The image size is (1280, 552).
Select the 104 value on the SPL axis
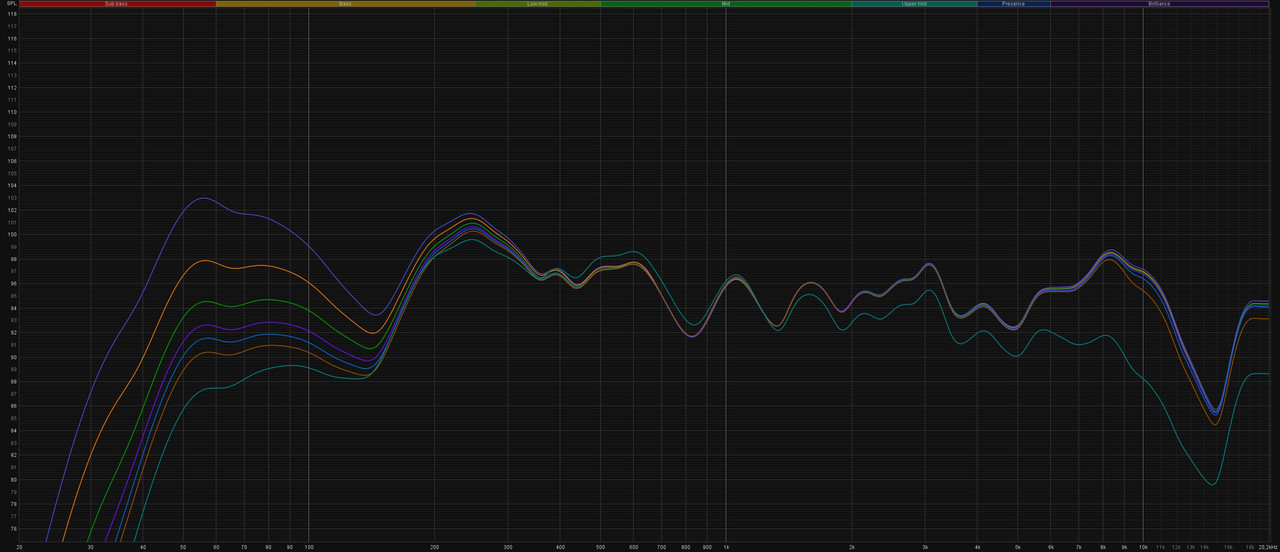pos(12,186)
